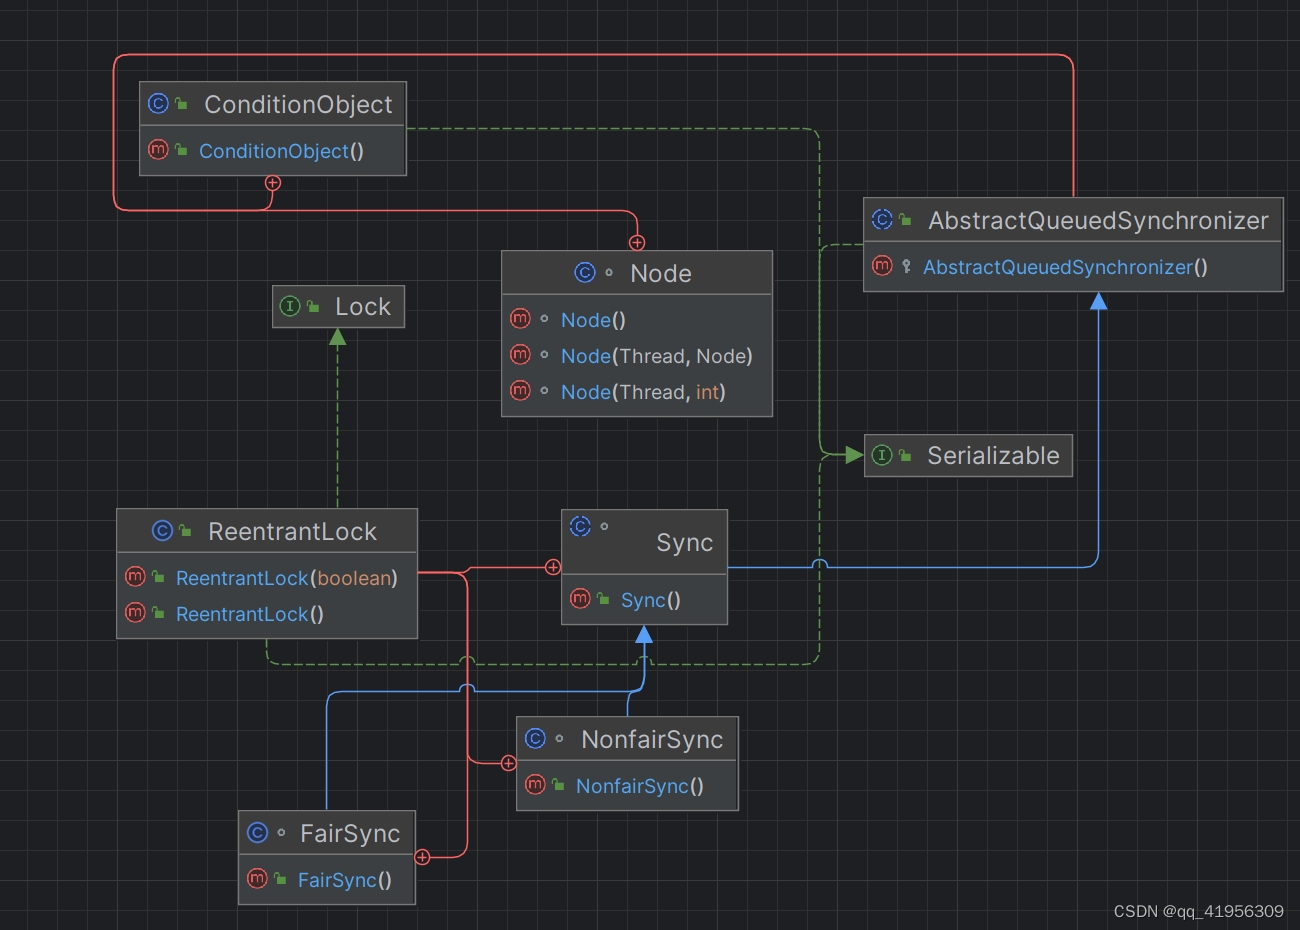Click the inner-class plus marker on Sync
The height and width of the screenshot is (930, 1300).
[x=553, y=567]
